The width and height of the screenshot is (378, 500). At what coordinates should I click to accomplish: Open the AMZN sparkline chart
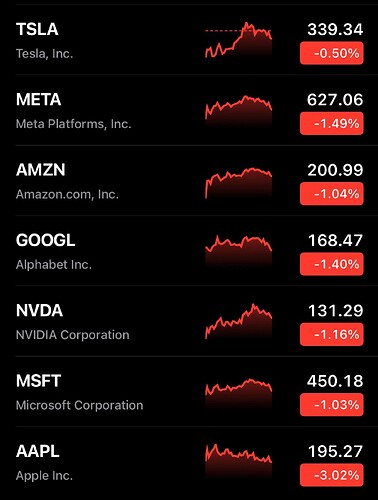click(239, 183)
